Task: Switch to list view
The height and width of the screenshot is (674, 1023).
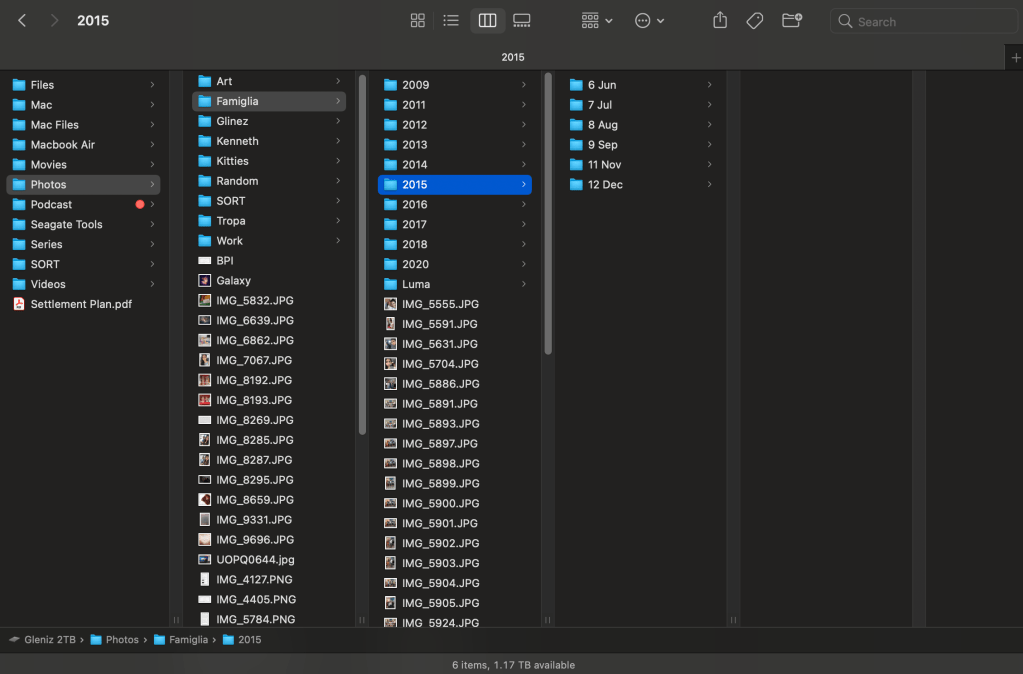Action: [x=451, y=21]
